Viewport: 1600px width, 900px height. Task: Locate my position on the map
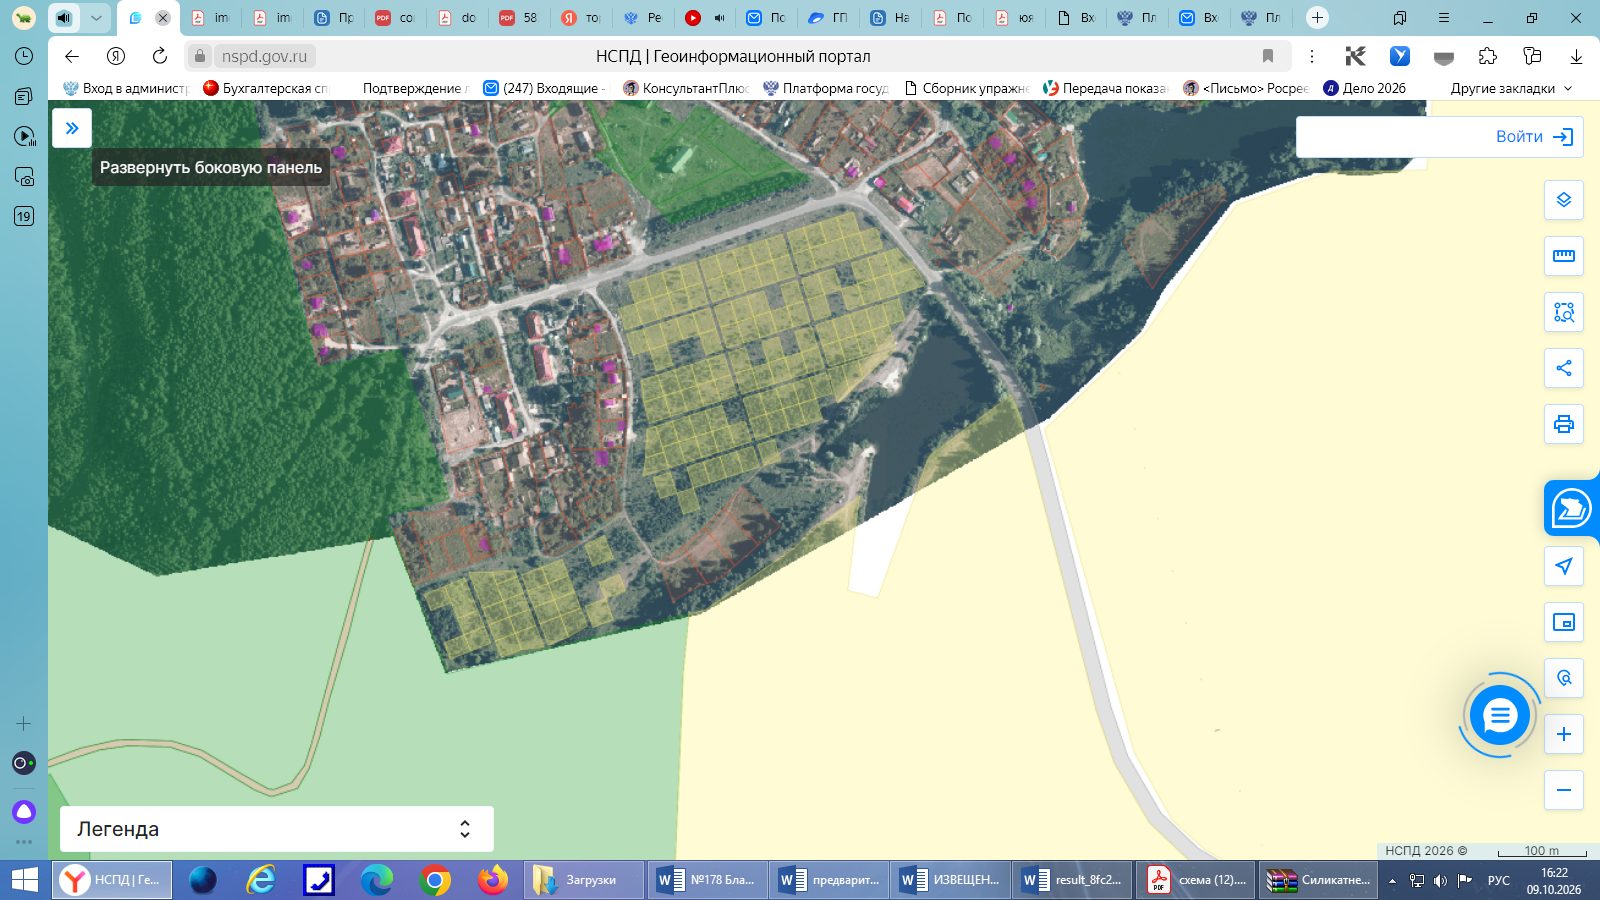[x=1564, y=566]
